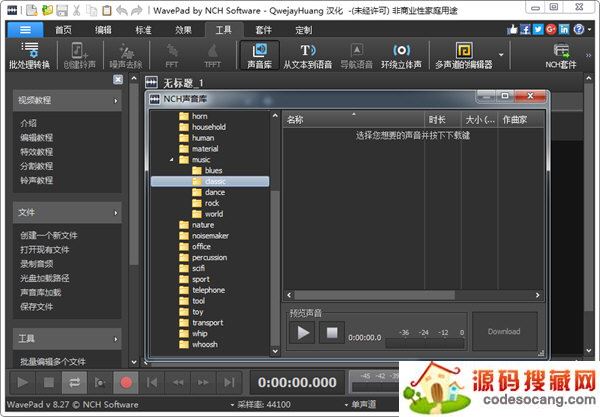The width and height of the screenshot is (600, 417).
Task: Play audio from the main transport bar
Action: (x=23, y=382)
